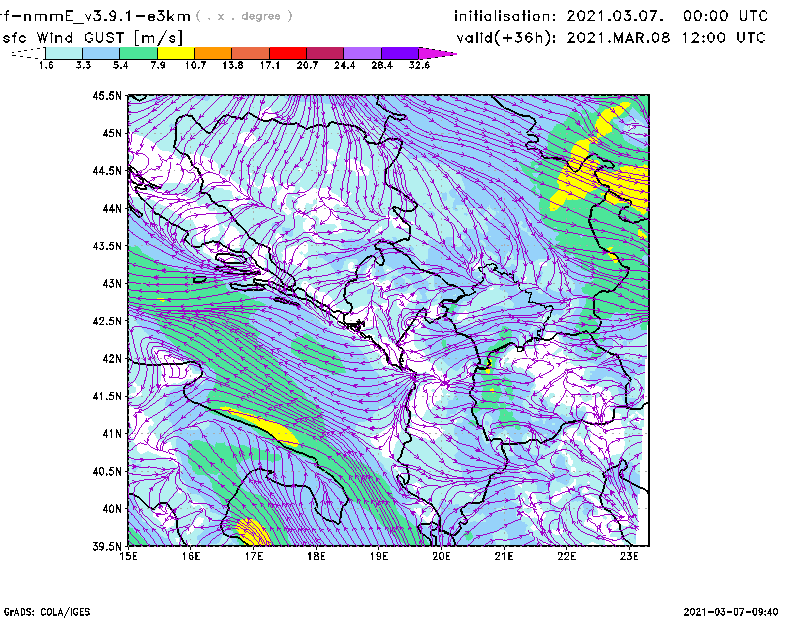
Task: Click the legend value 32.6
Action: tap(419, 65)
